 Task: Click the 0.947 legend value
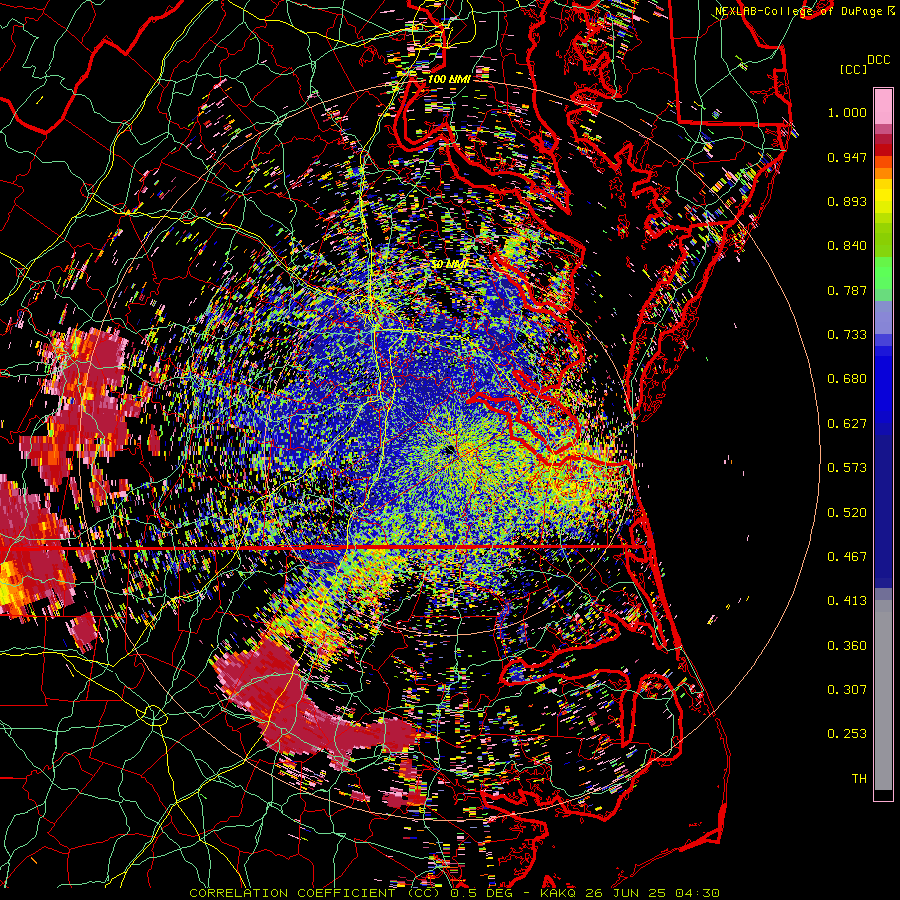847,157
